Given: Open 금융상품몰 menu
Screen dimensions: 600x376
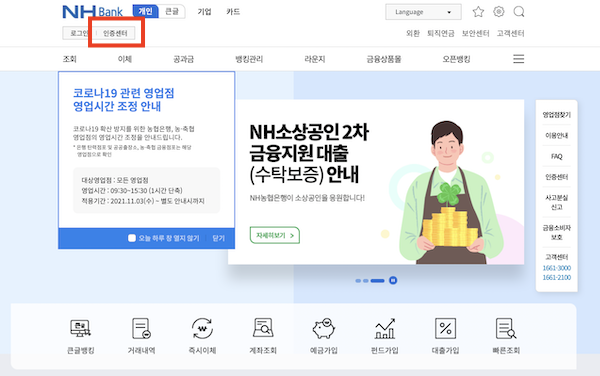Looking at the screenshot, I should click(384, 59).
